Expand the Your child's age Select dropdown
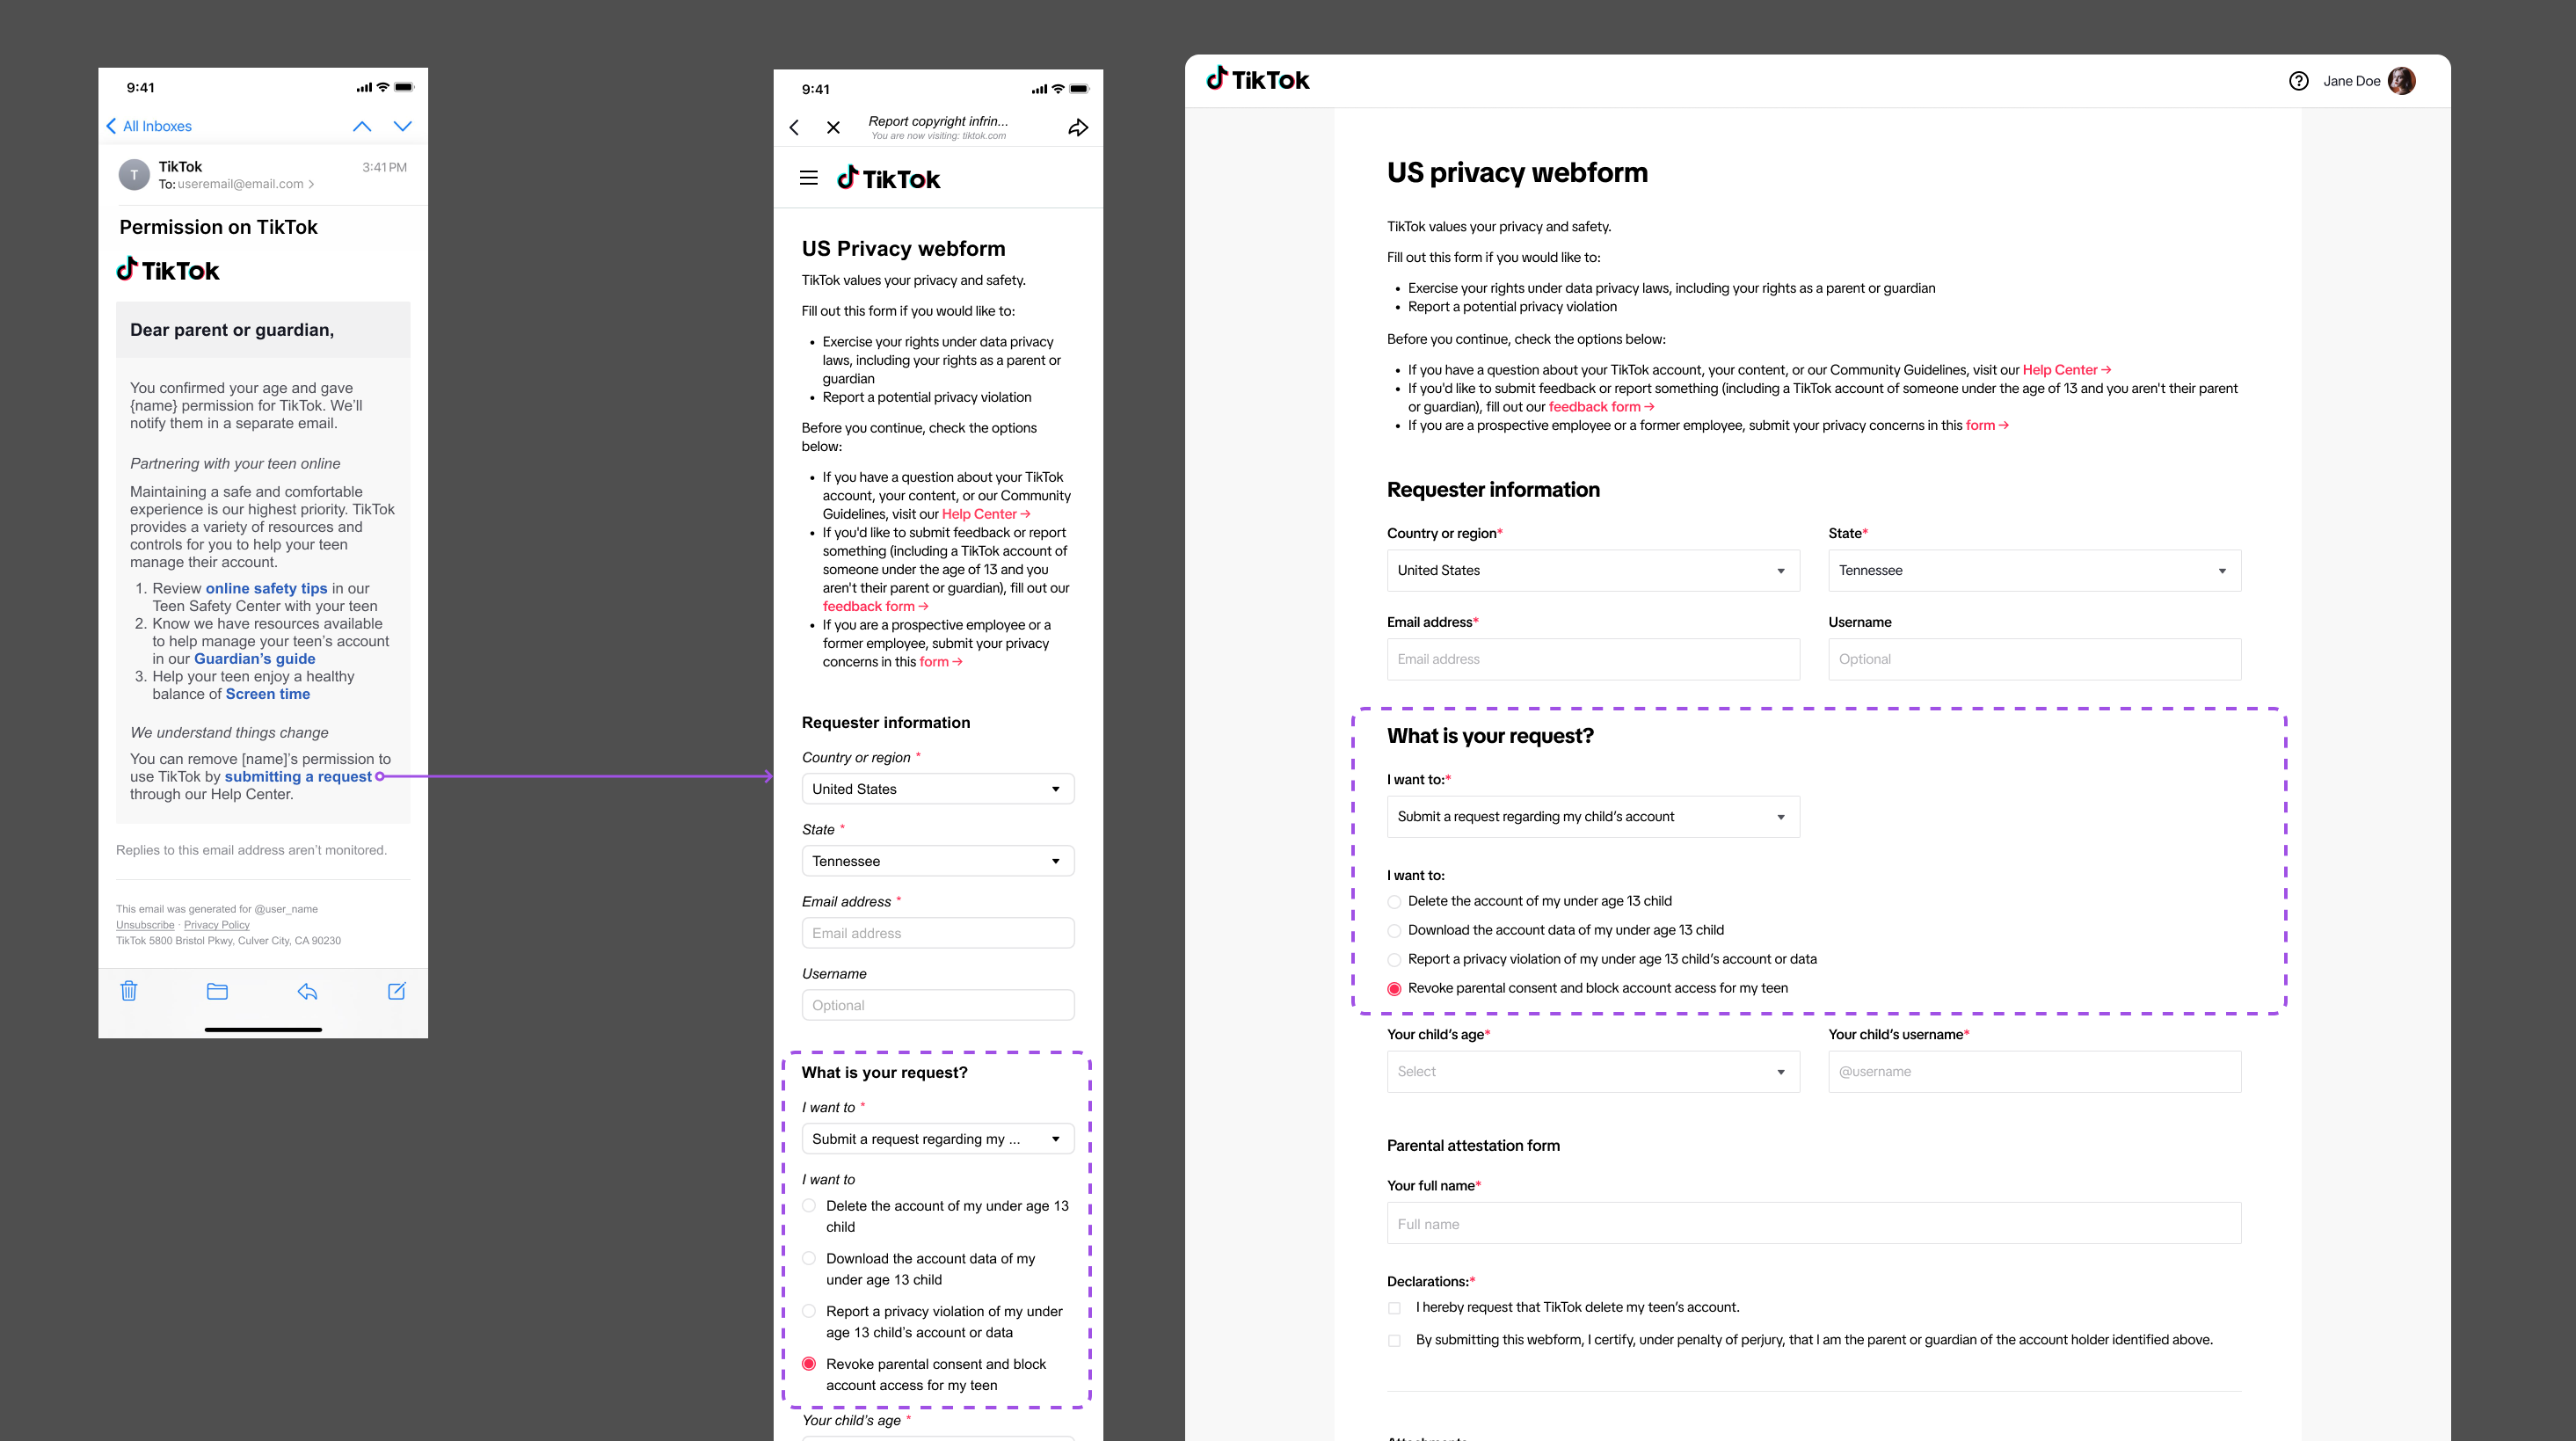Screen dimensions: 2576x1441 [1592, 1072]
